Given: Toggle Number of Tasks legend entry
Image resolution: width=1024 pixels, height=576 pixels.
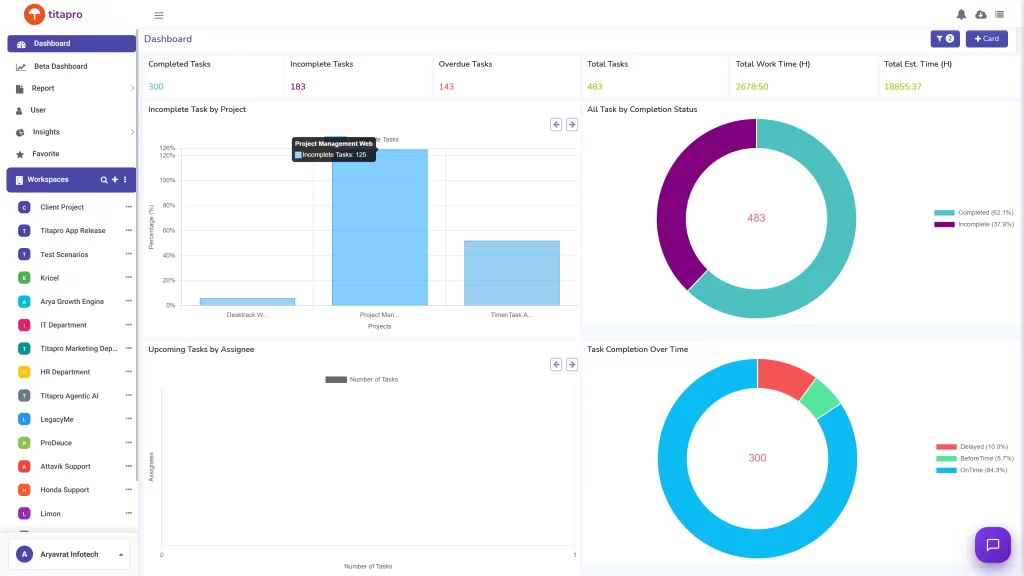Looking at the screenshot, I should [x=362, y=379].
